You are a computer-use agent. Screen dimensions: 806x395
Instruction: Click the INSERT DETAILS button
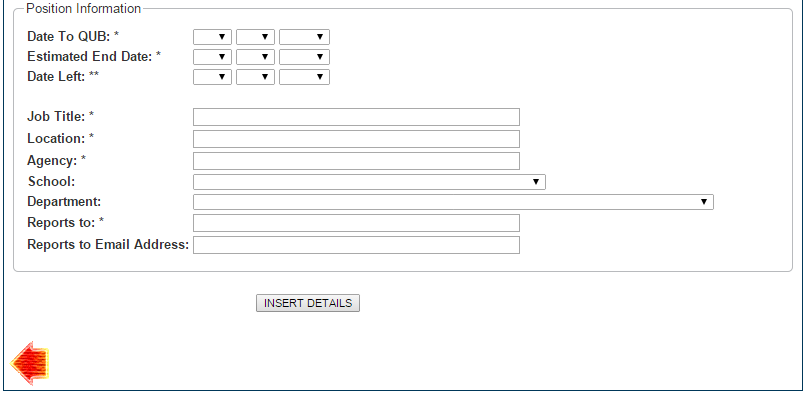(308, 303)
